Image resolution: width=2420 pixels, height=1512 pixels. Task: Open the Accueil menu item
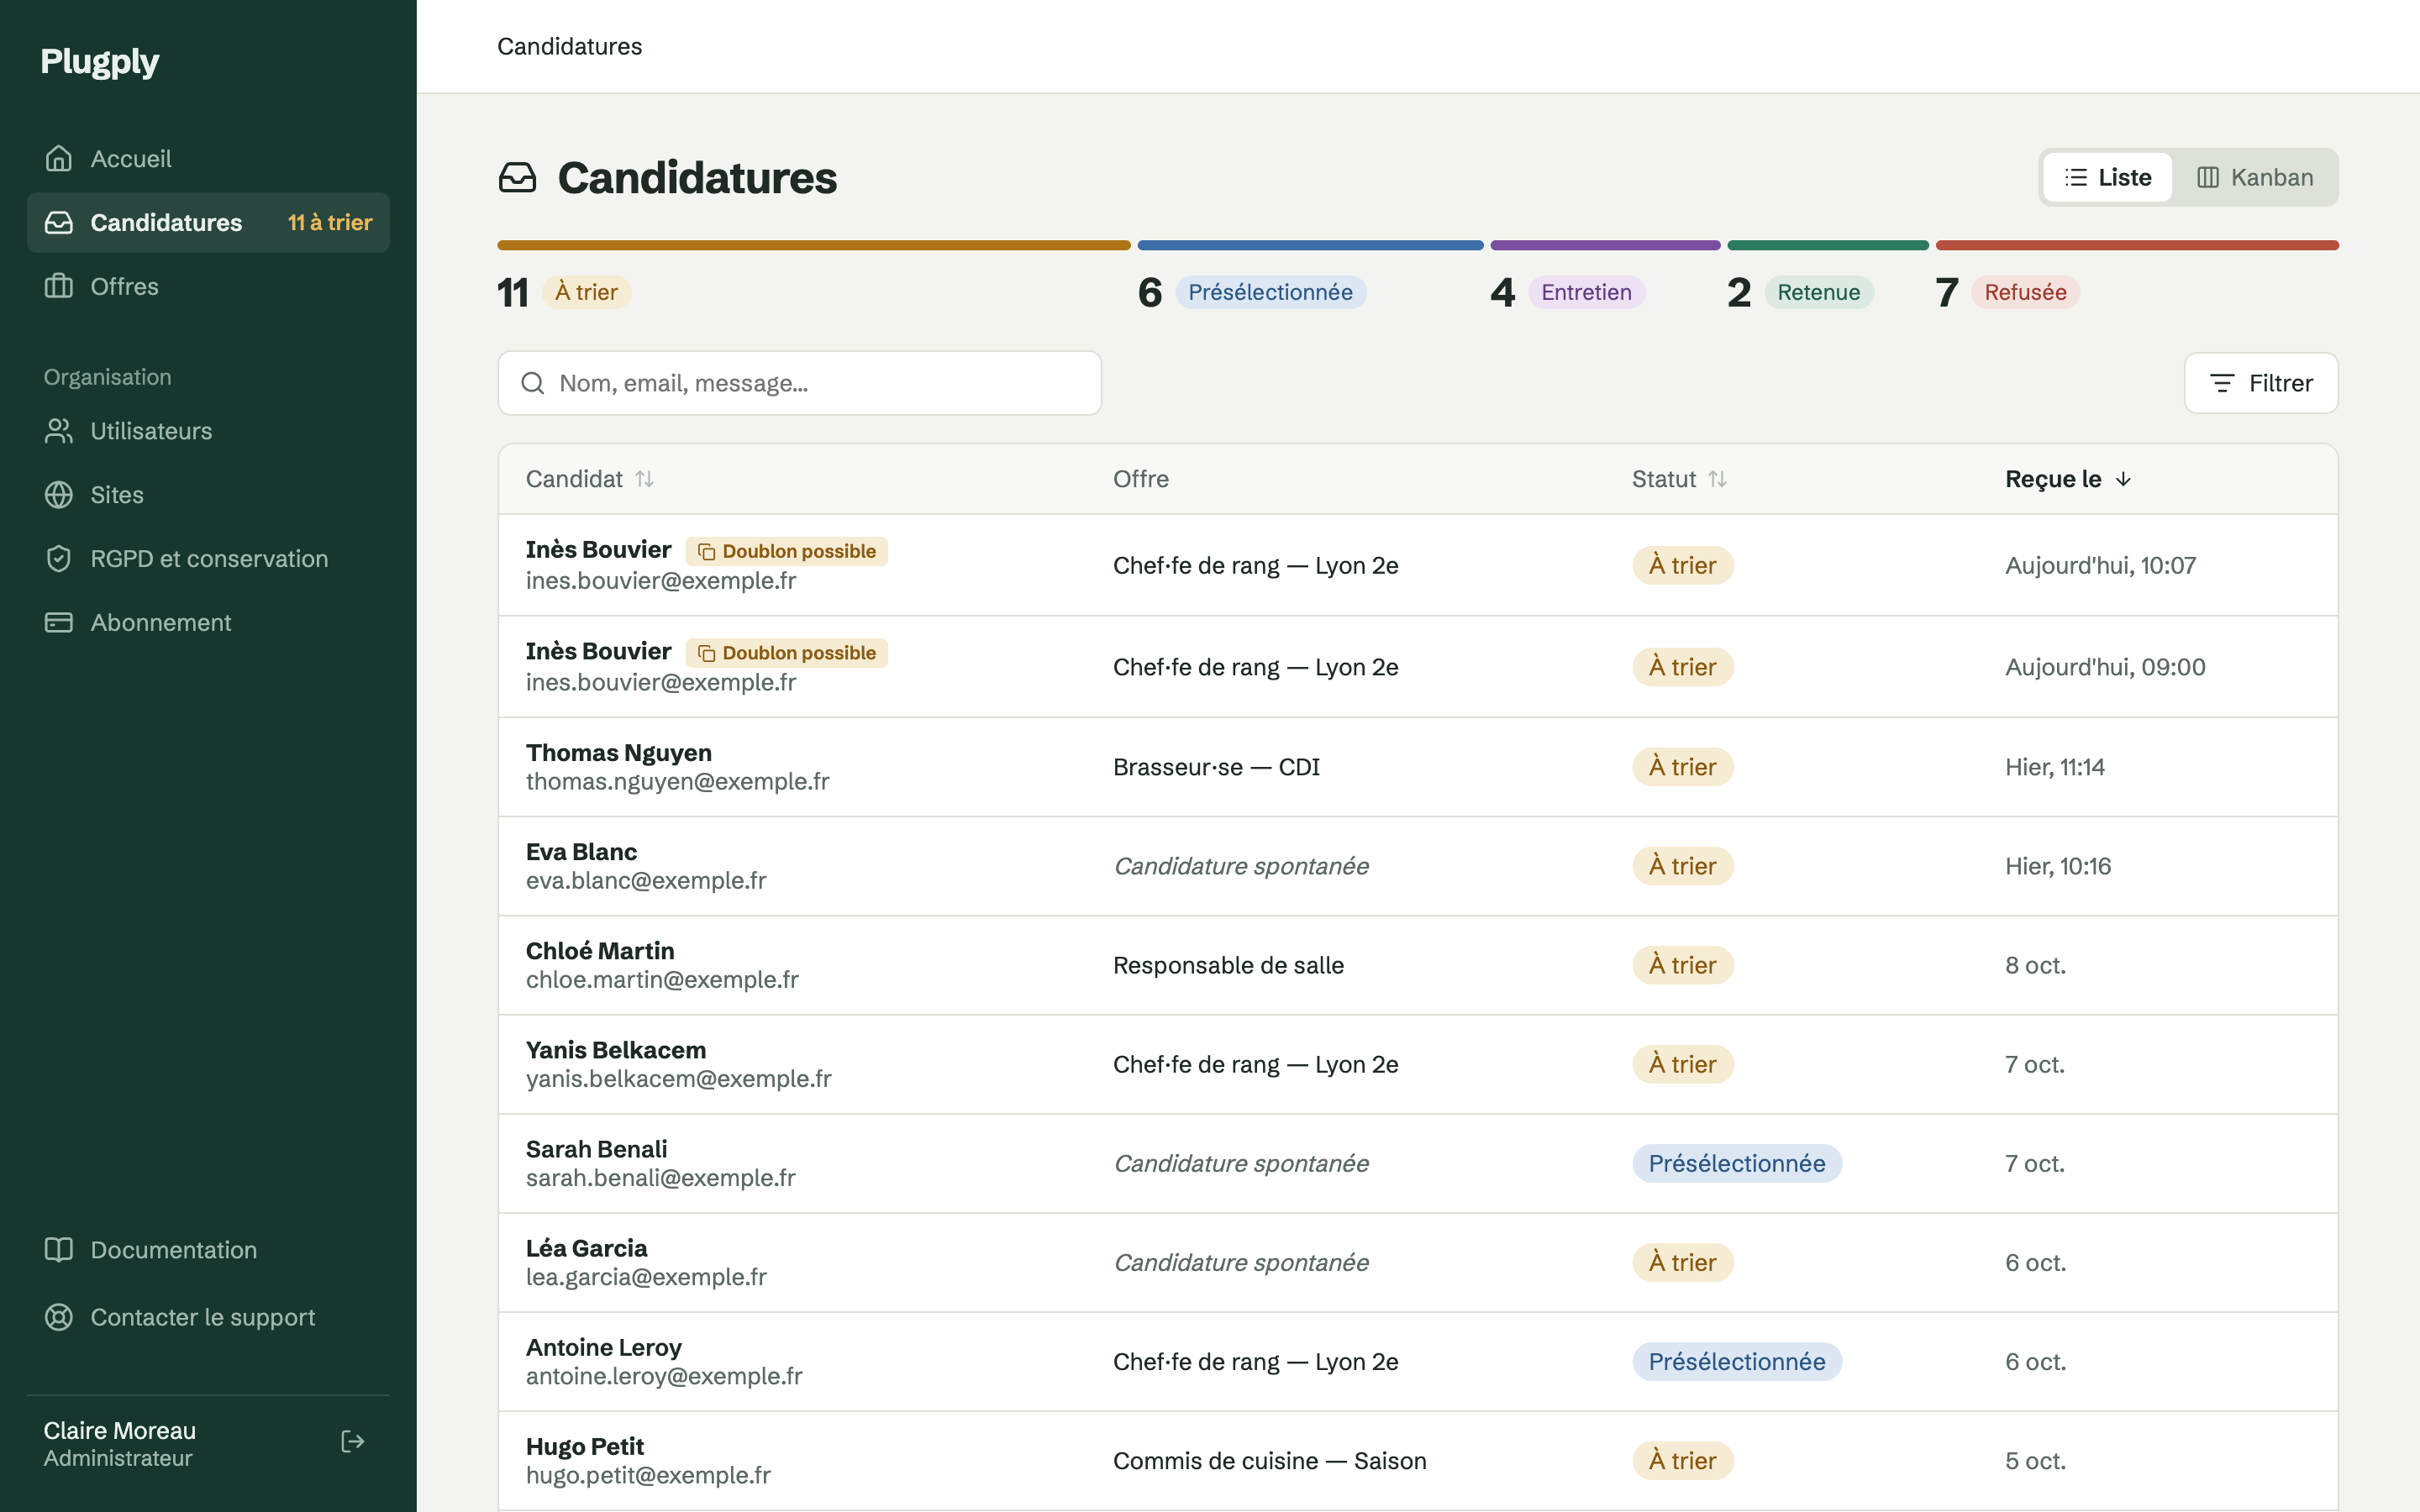click(208, 159)
